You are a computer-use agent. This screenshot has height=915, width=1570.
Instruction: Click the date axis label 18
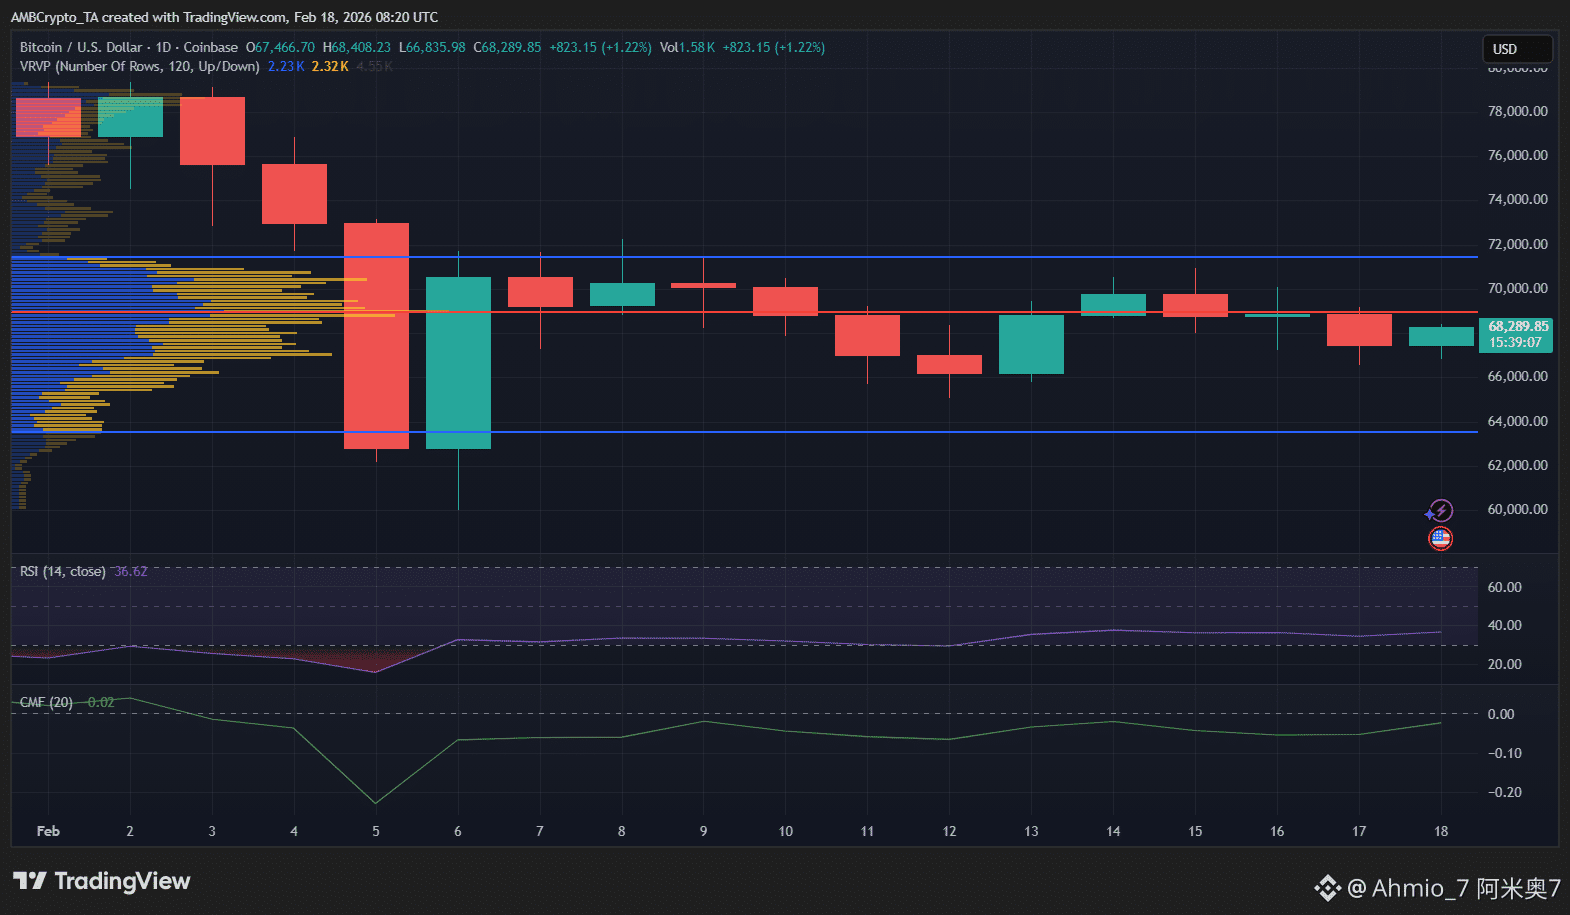point(1441,831)
